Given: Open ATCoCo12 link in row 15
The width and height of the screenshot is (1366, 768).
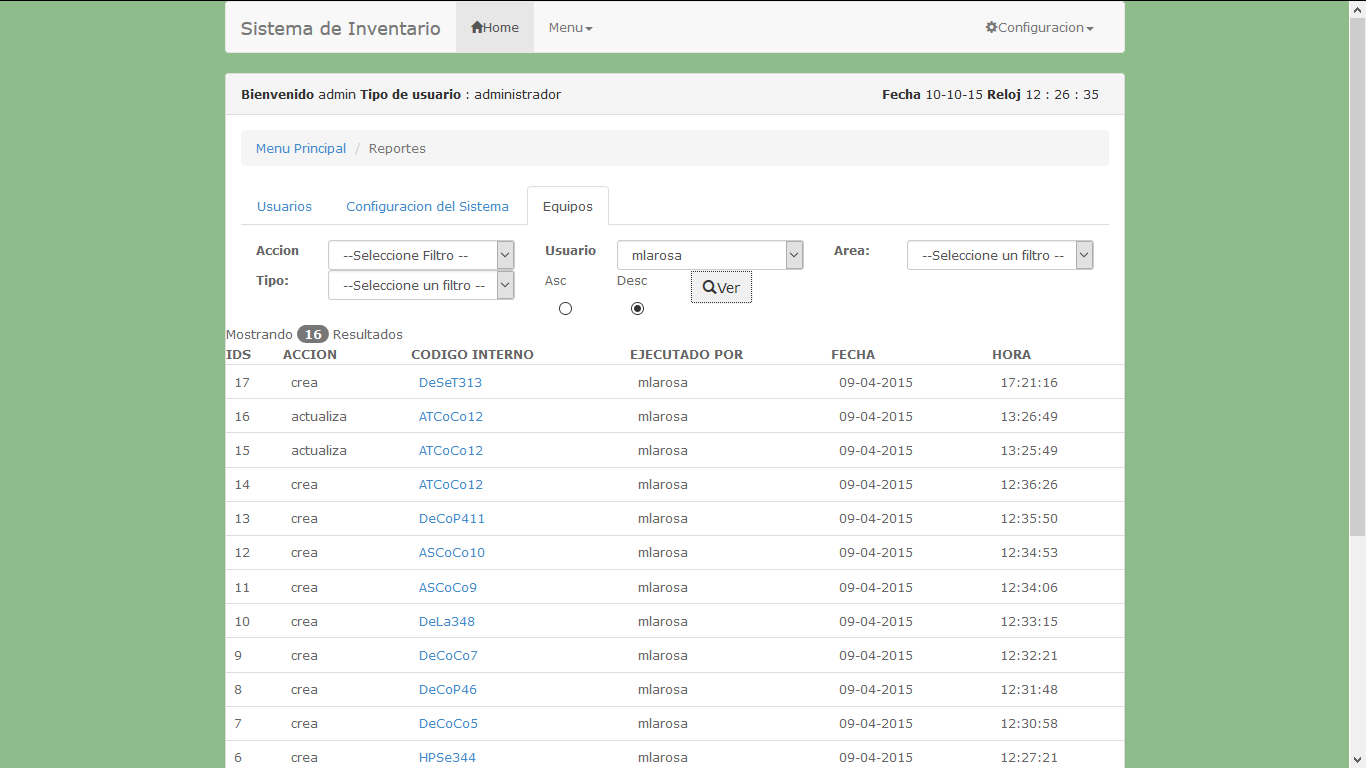Looking at the screenshot, I should 451,450.
